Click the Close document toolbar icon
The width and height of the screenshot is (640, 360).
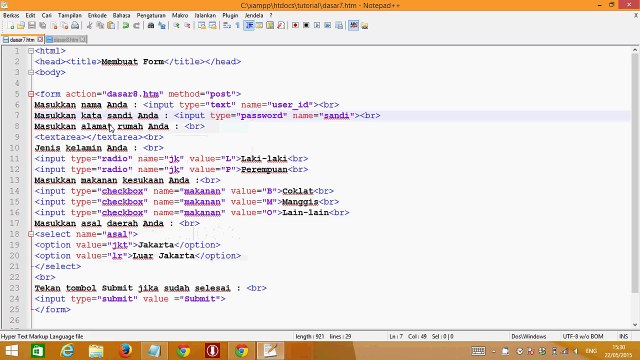(x=53, y=25)
